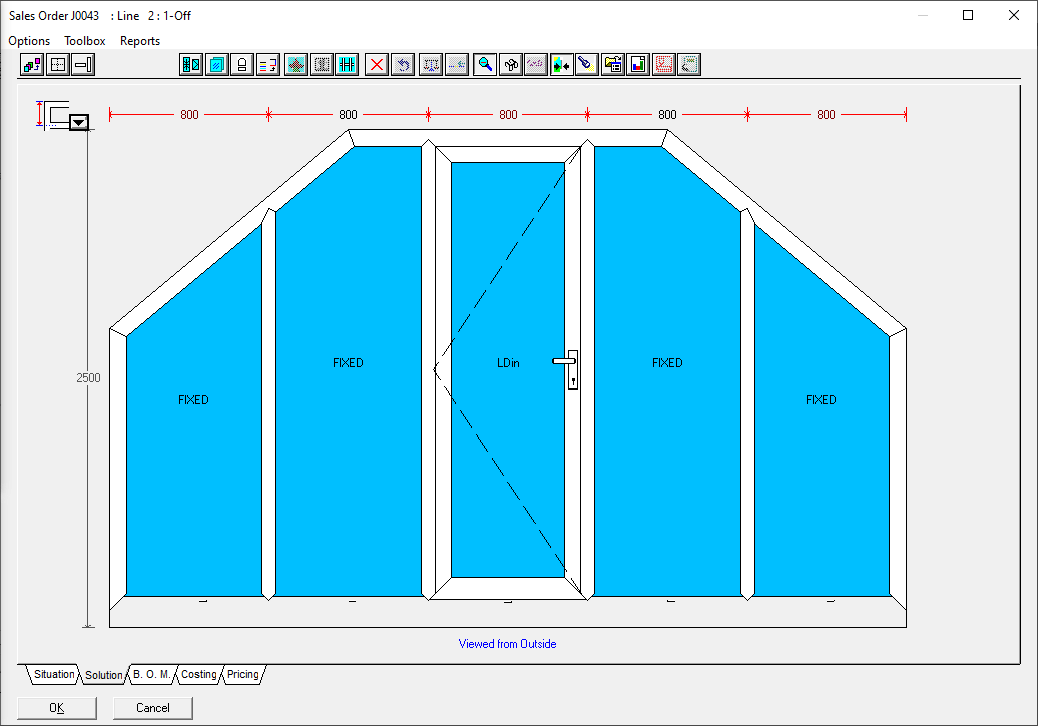Click the blue undo arrow icon

point(402,65)
